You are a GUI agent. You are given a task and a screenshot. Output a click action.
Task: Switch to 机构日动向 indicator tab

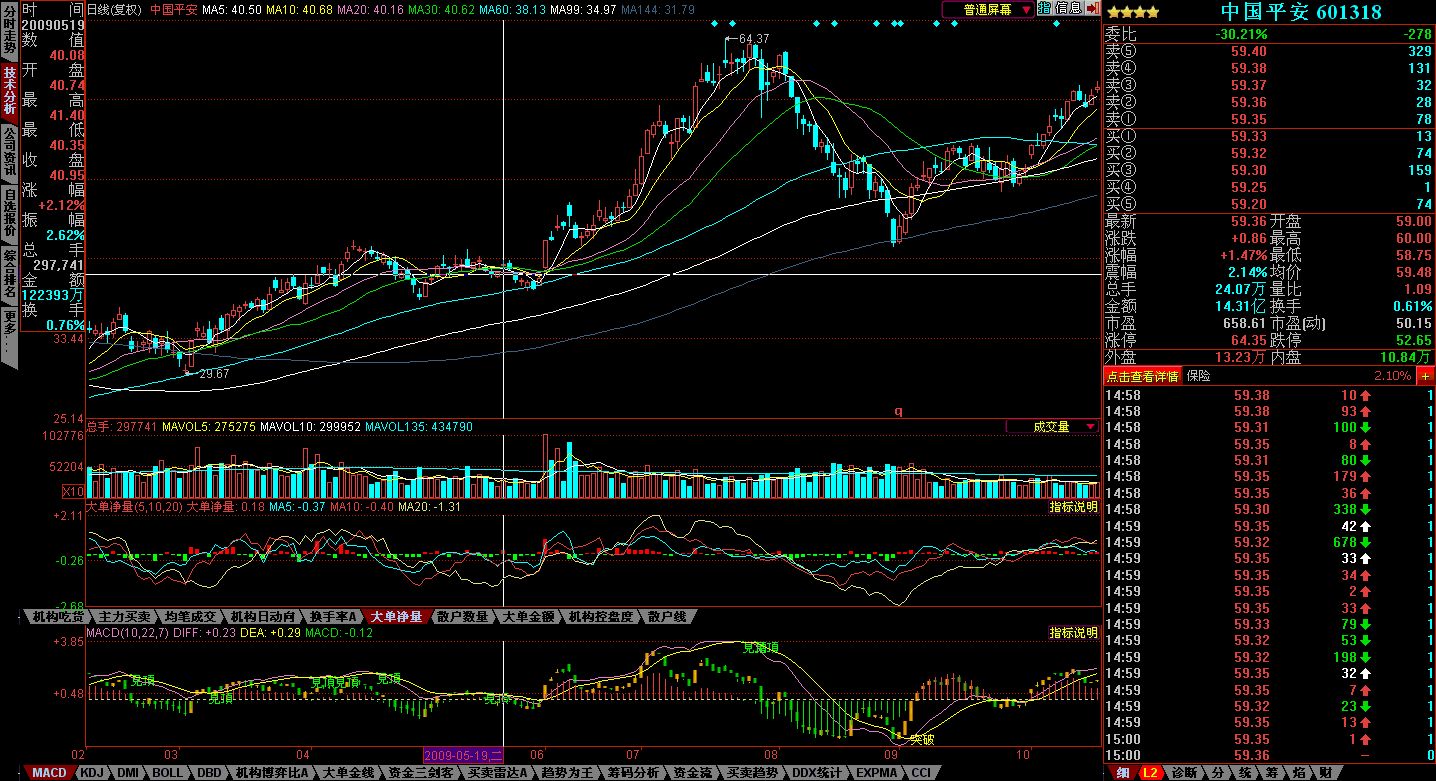pos(263,617)
